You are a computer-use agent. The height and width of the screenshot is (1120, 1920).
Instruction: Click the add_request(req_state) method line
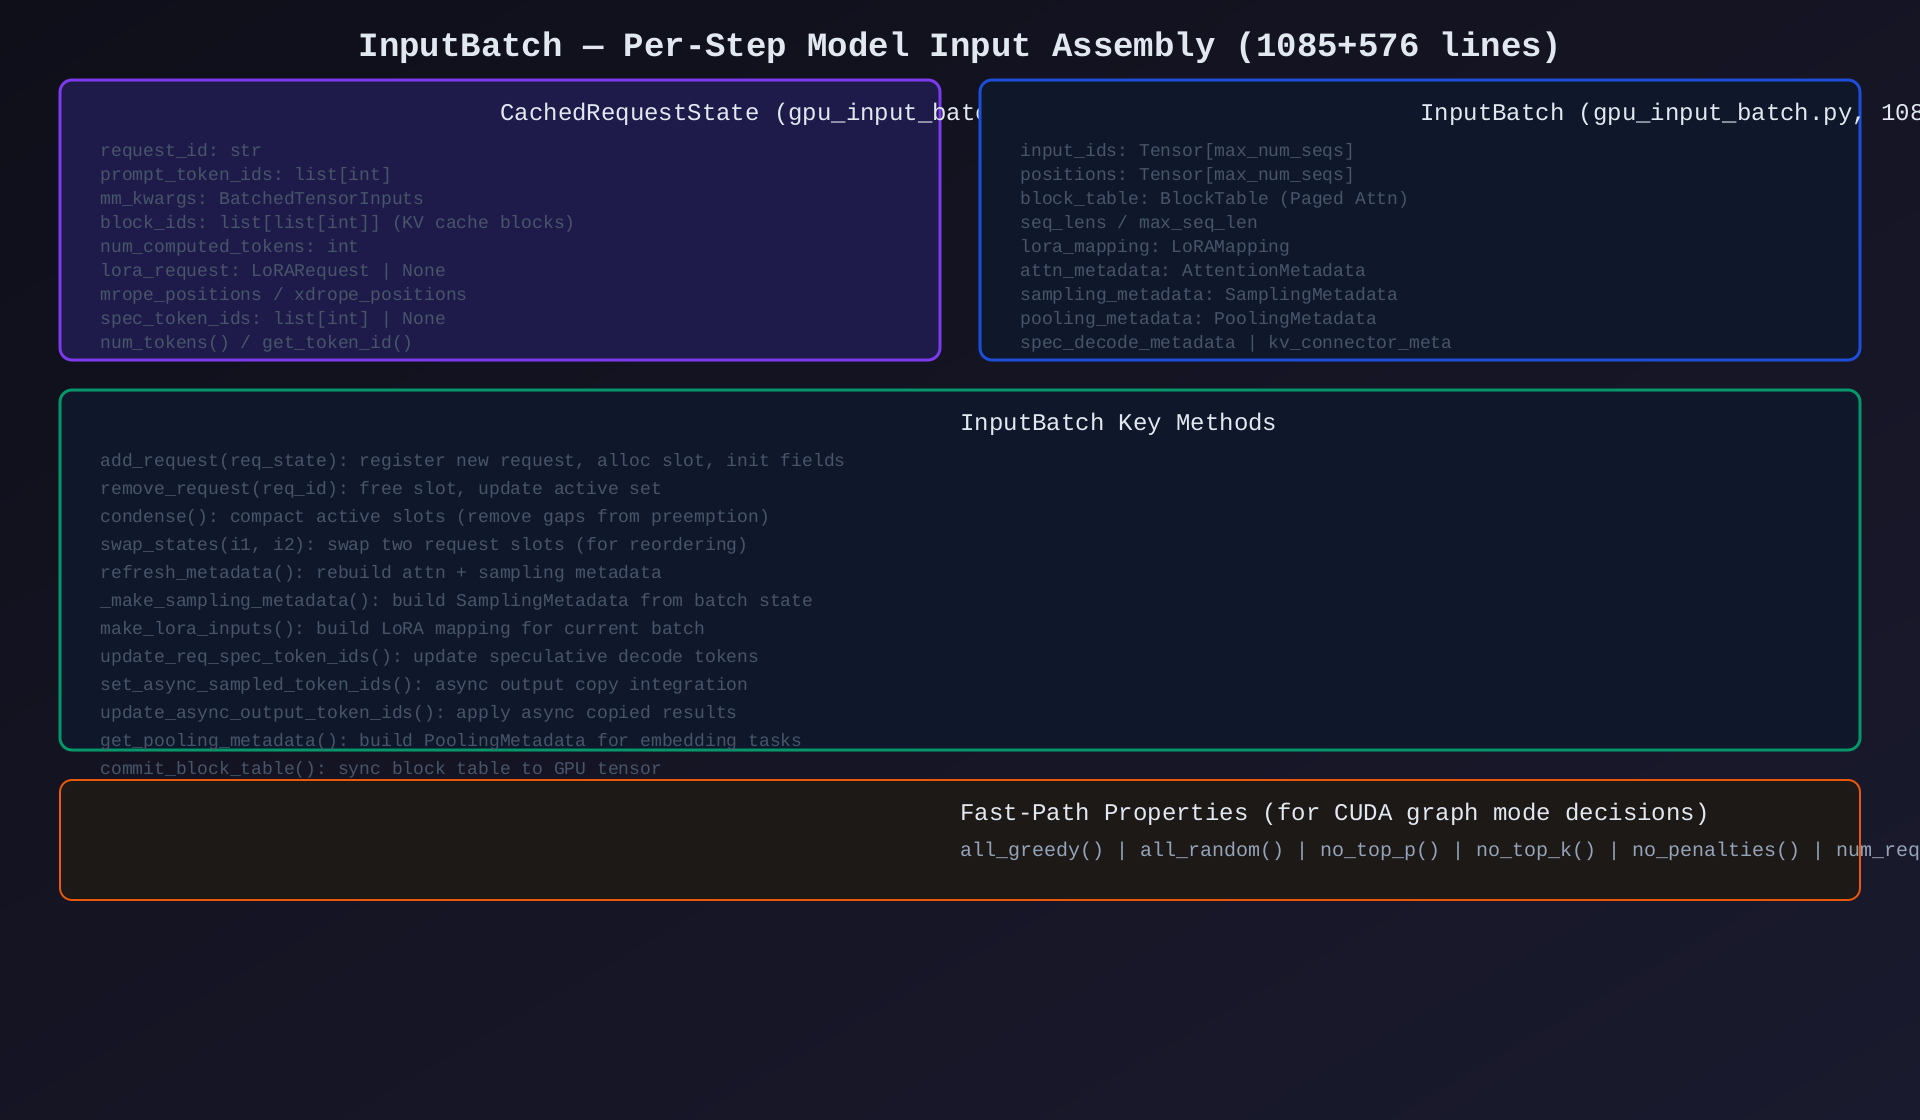(x=472, y=461)
